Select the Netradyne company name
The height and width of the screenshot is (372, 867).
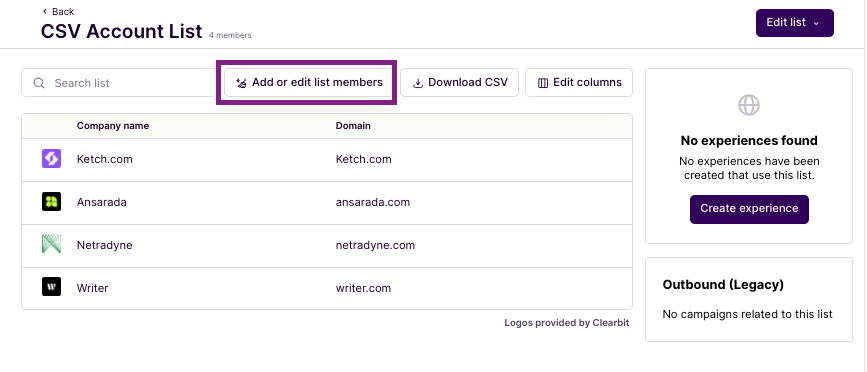pos(105,245)
